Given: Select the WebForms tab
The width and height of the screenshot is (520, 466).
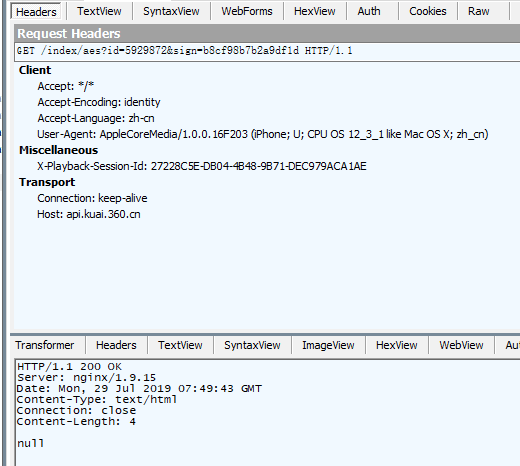Looking at the screenshot, I should [247, 11].
